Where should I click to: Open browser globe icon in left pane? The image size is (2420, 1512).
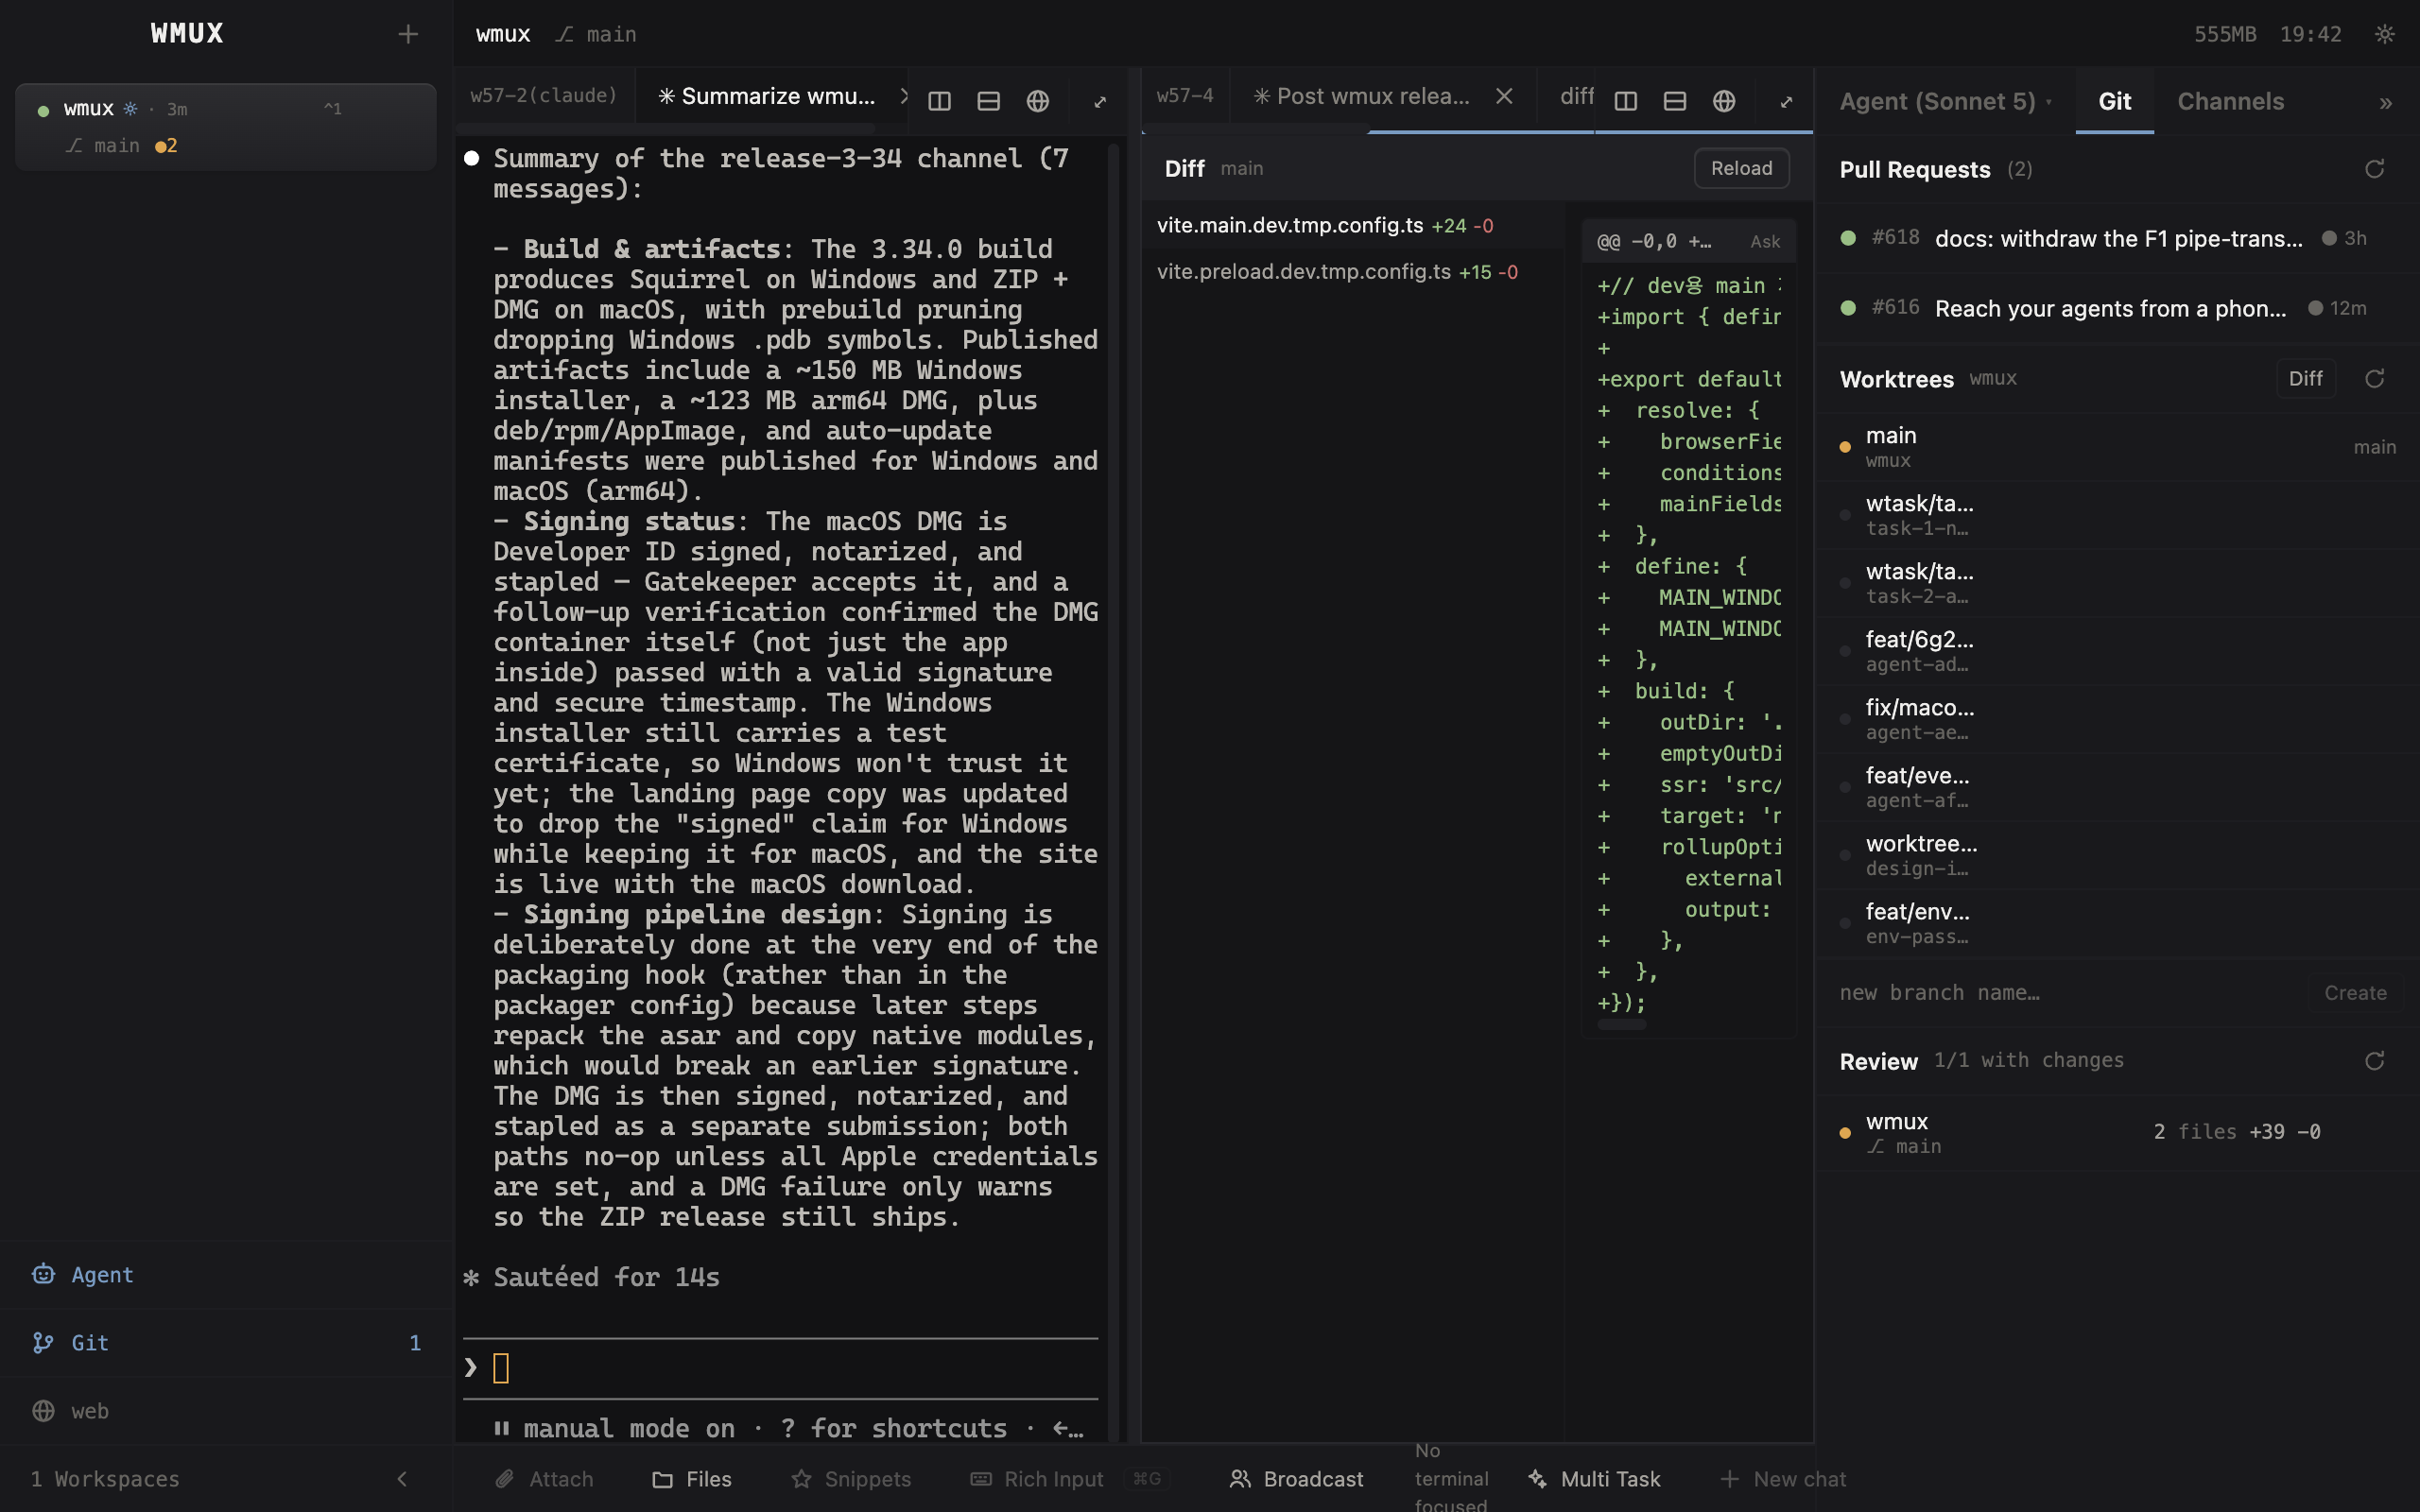tap(1037, 101)
